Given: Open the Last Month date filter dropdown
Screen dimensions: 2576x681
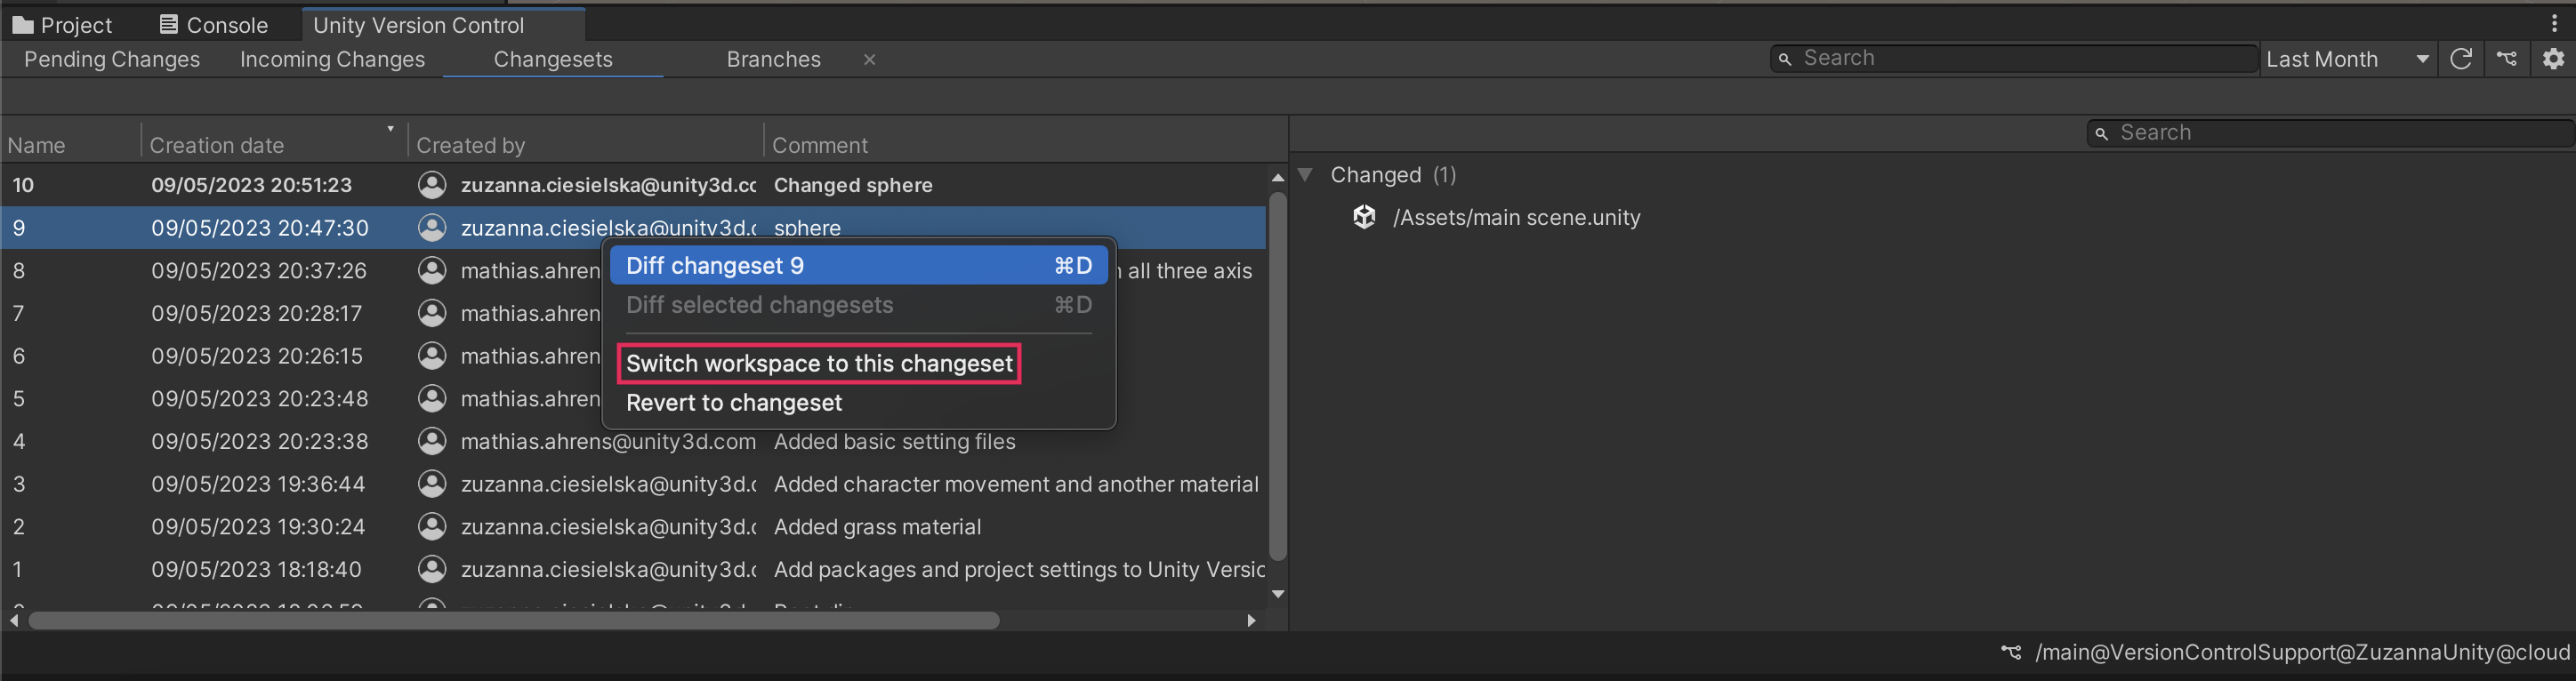Looking at the screenshot, I should [2346, 59].
